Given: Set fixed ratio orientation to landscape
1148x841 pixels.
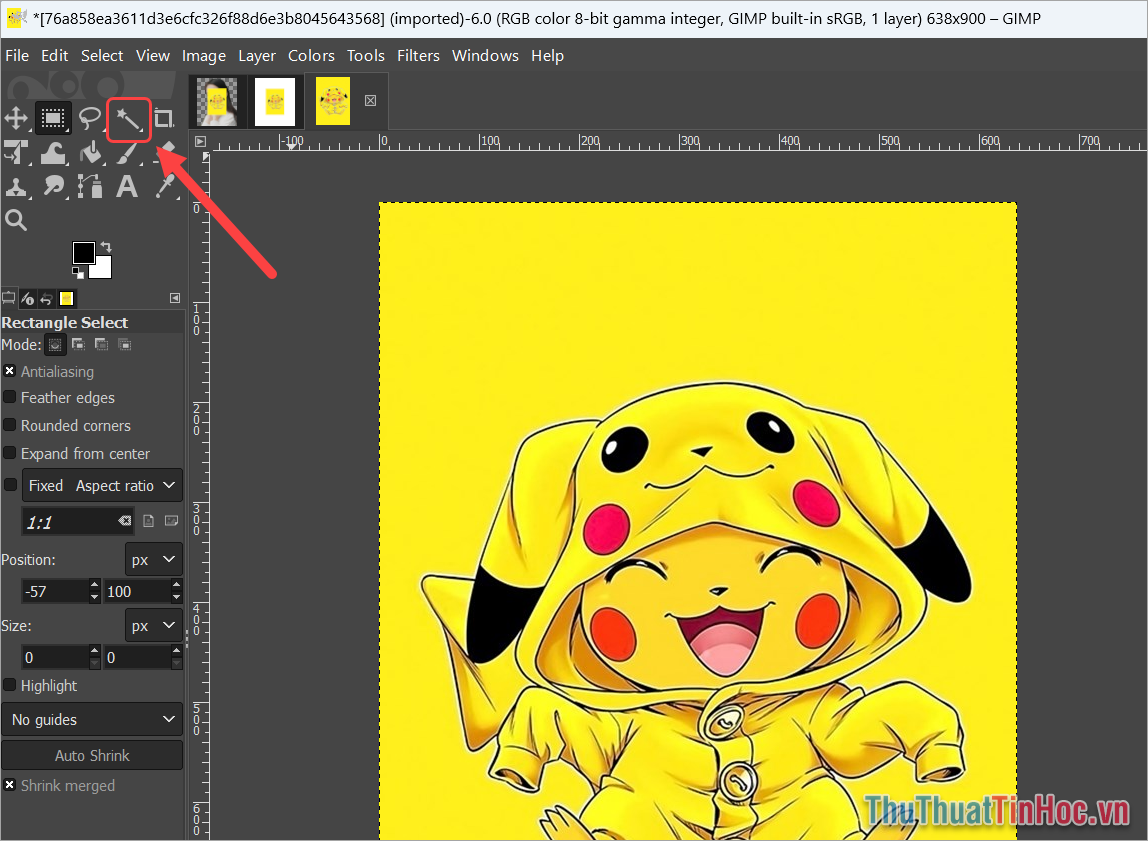Looking at the screenshot, I should click(x=171, y=520).
